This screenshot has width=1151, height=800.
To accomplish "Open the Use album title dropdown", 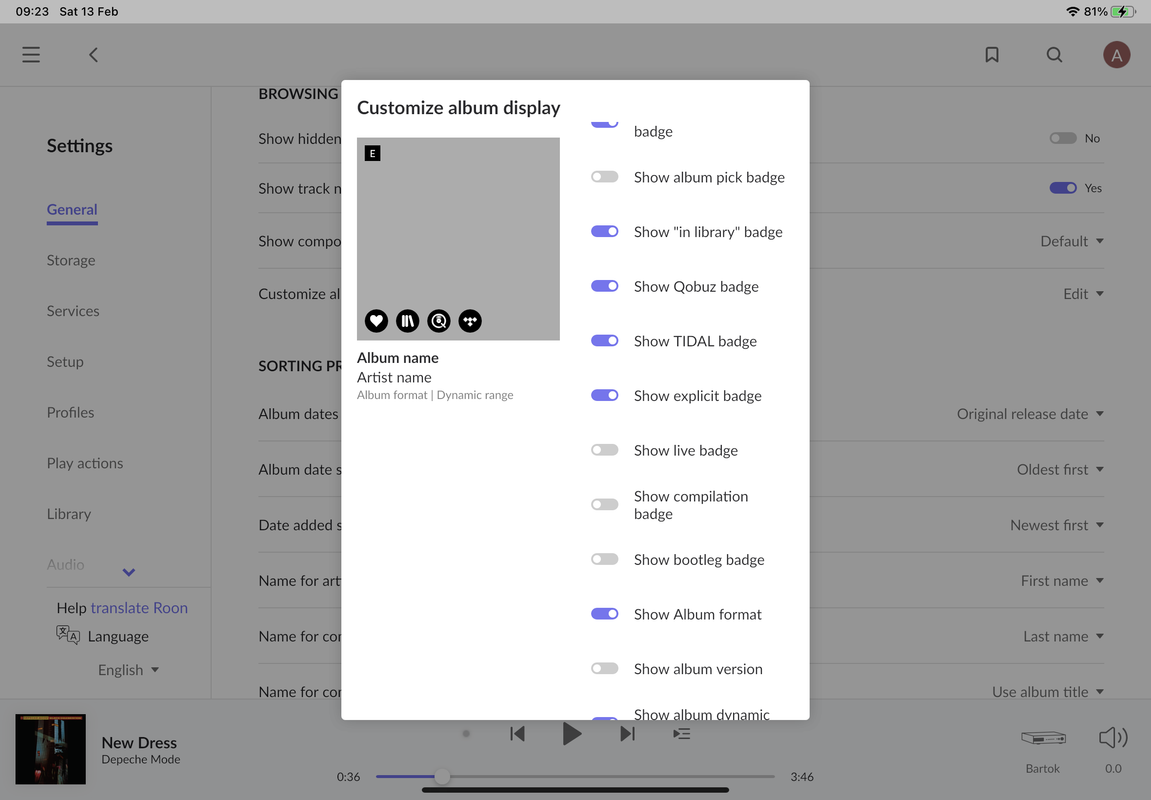I will (x=1047, y=692).
